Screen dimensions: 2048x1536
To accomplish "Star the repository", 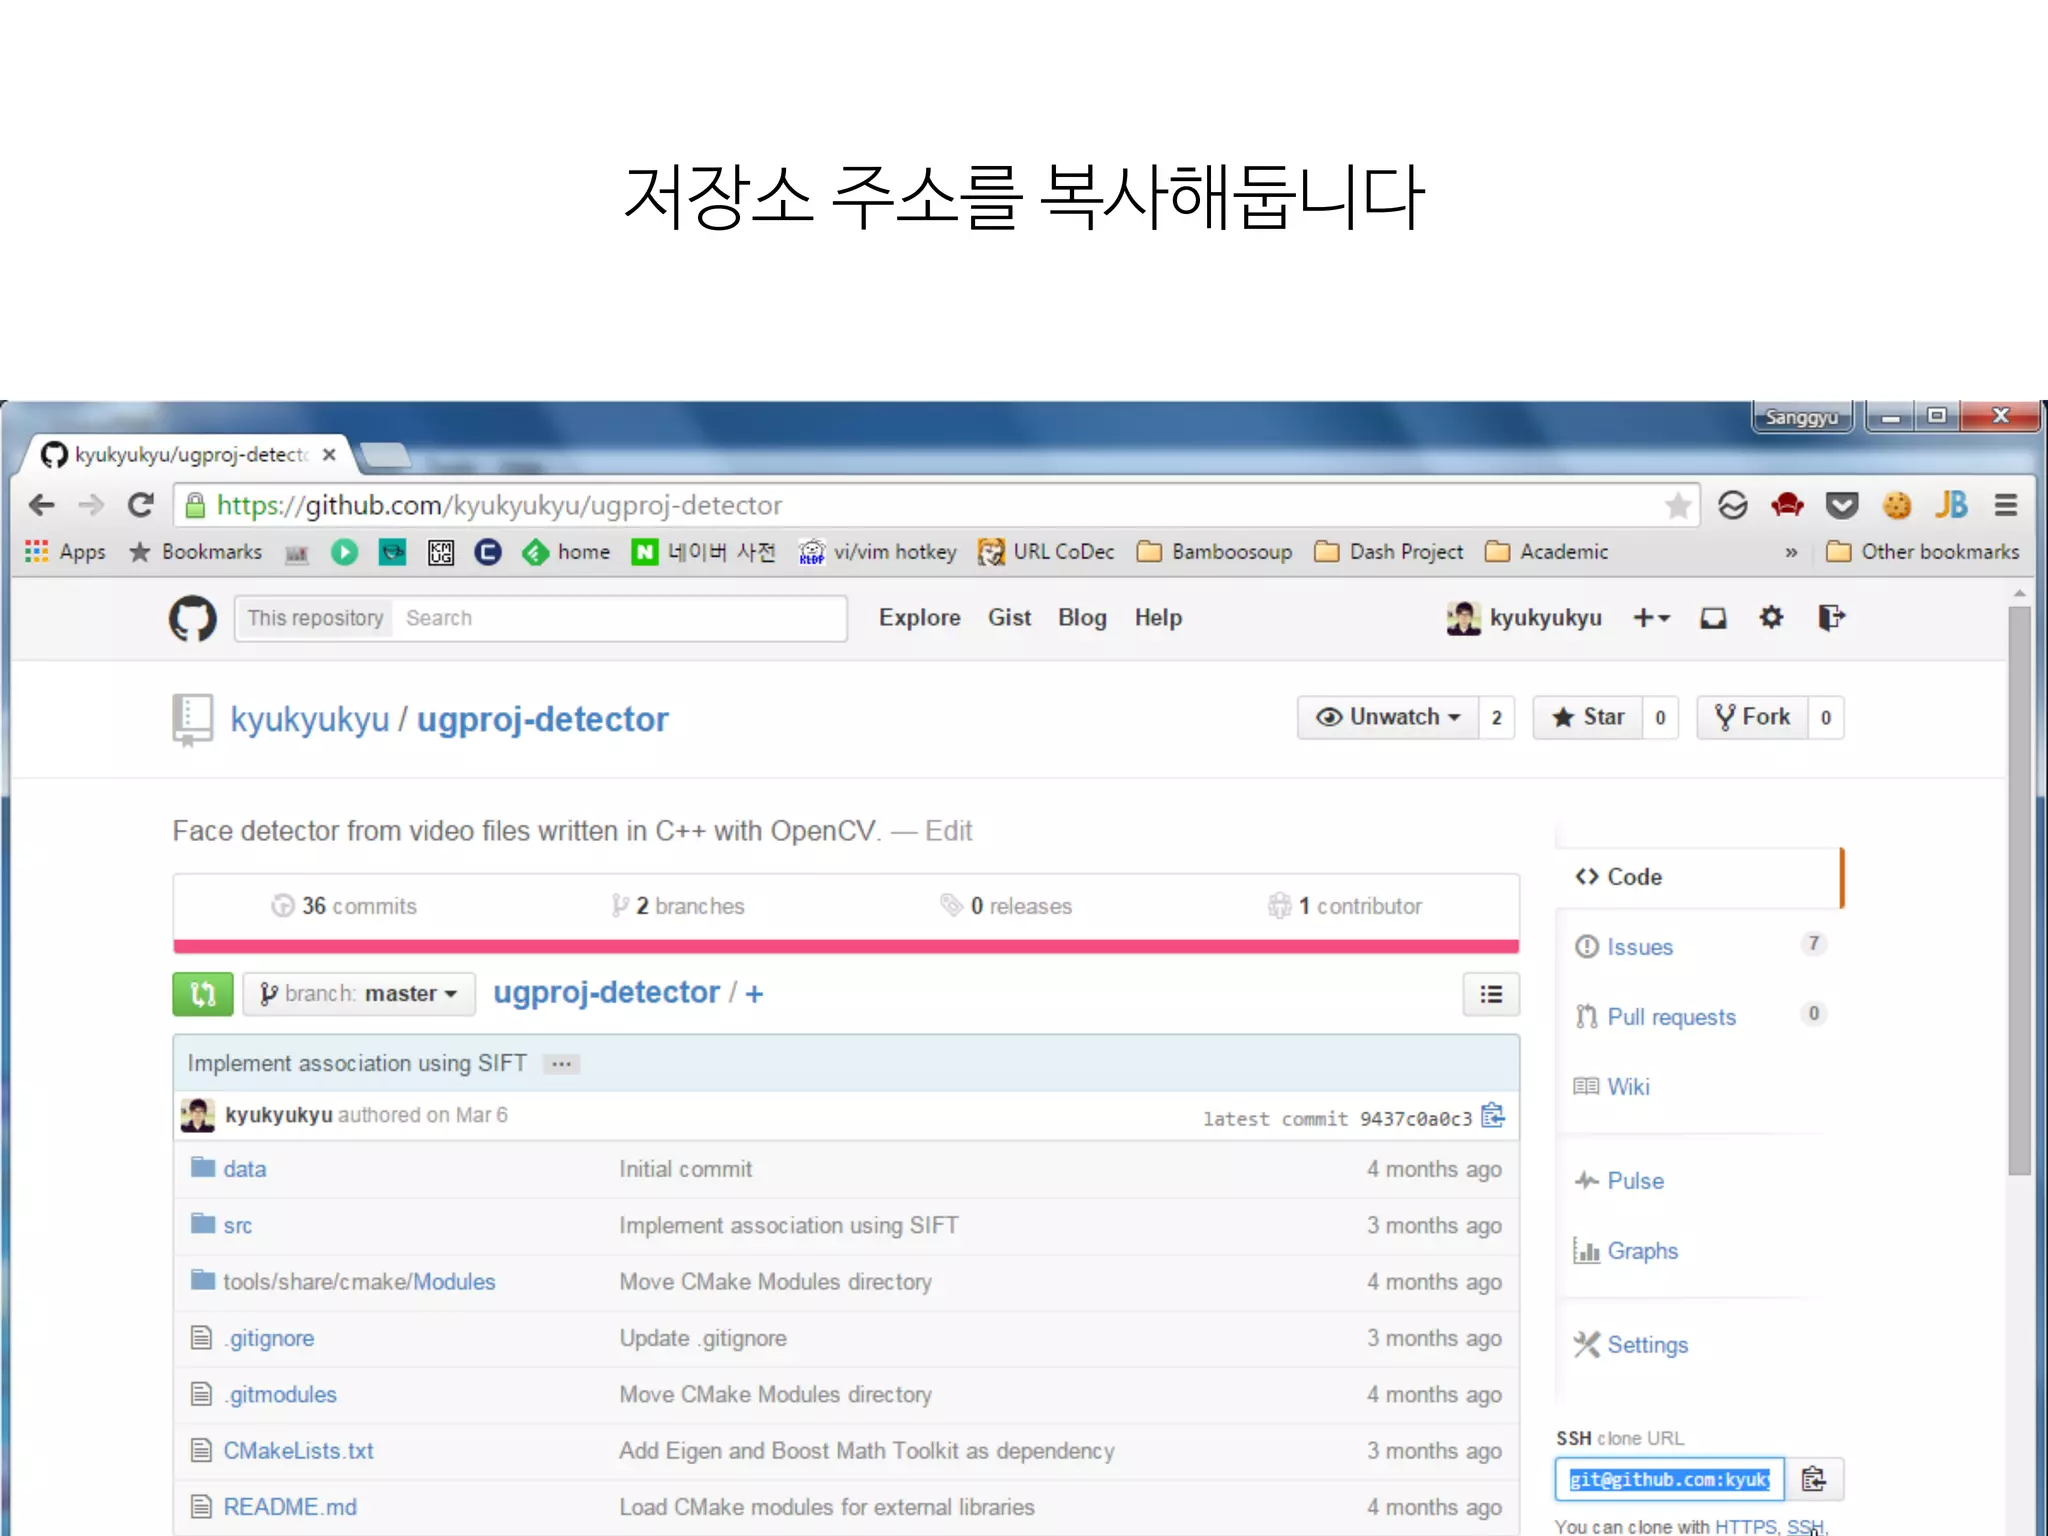I will point(1588,717).
